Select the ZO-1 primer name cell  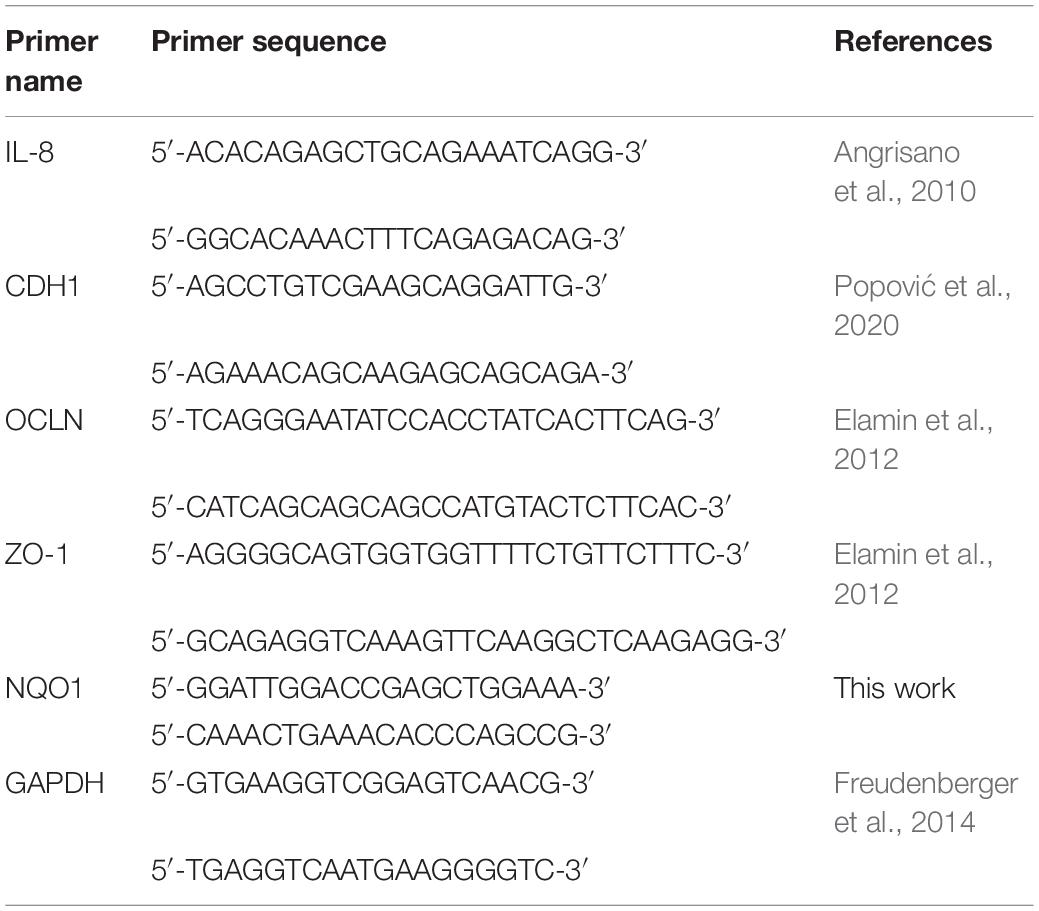tap(37, 554)
